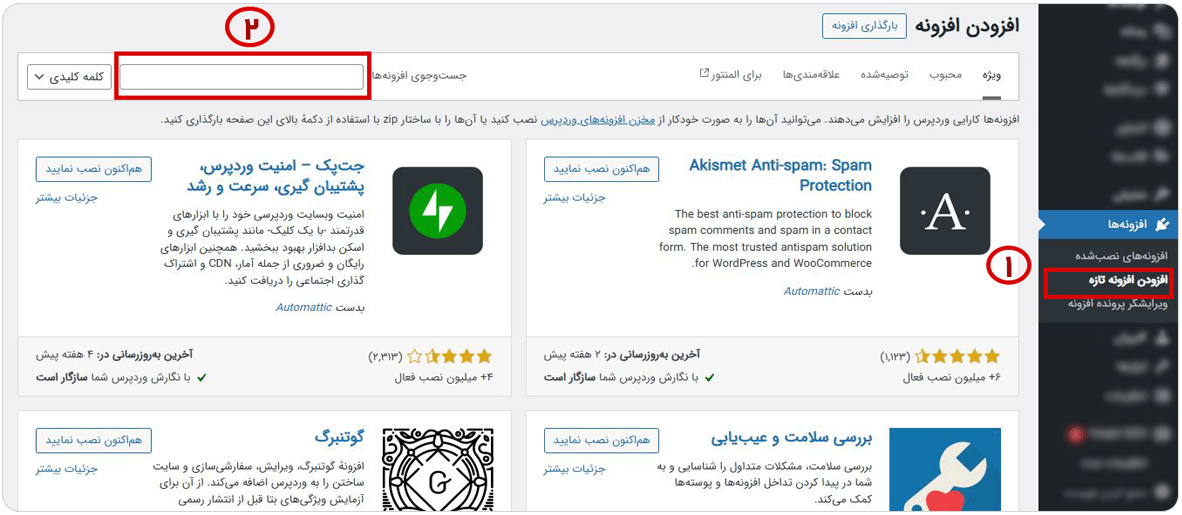
Task: Click the Akismet compatibility text 'سازگار است'
Action: (x=568, y=378)
